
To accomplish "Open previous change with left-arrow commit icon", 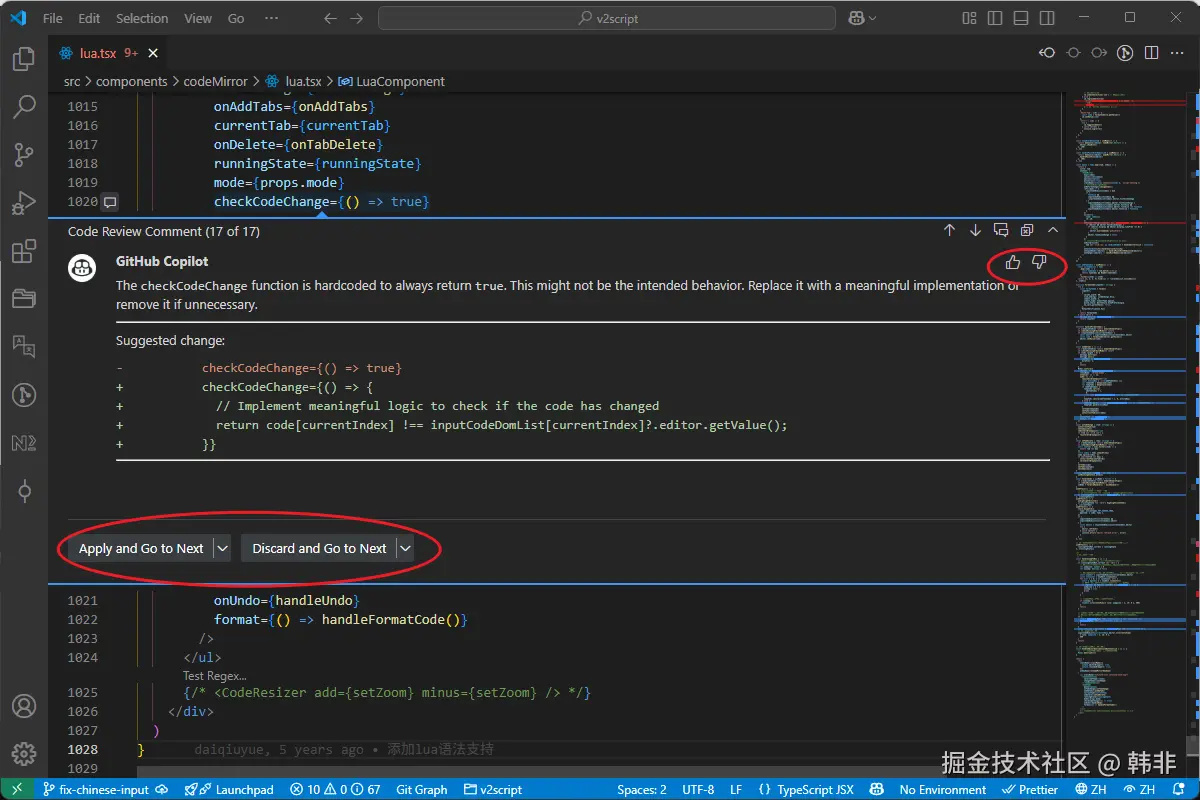I will point(1047,53).
